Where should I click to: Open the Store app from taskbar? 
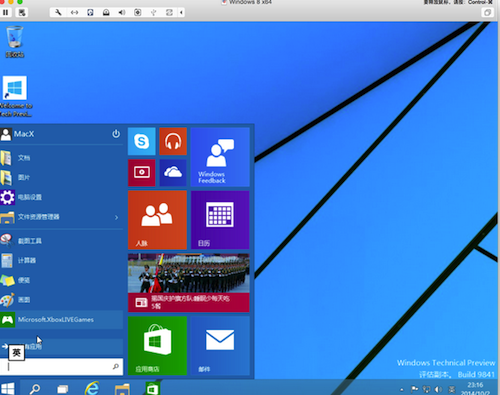[153, 388]
